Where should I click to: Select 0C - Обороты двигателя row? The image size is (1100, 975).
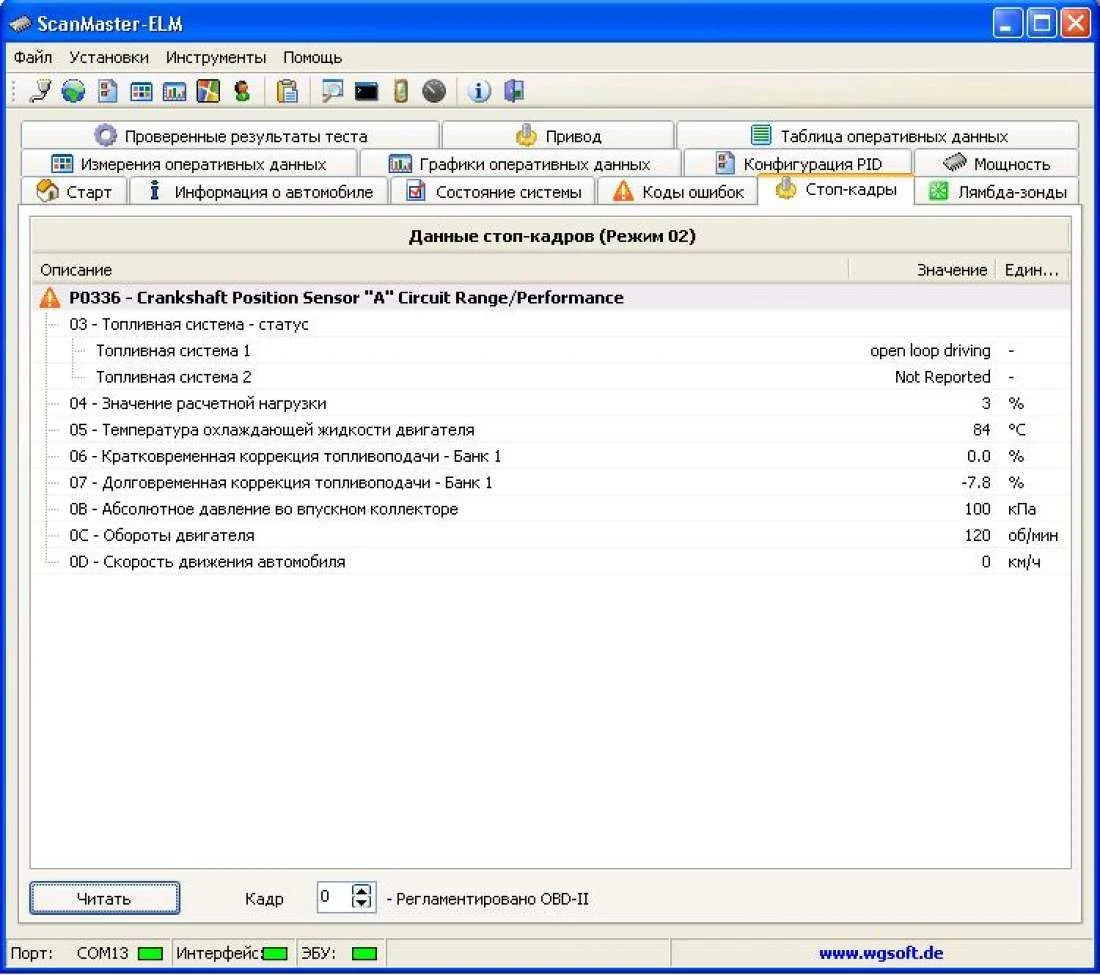pos(551,536)
